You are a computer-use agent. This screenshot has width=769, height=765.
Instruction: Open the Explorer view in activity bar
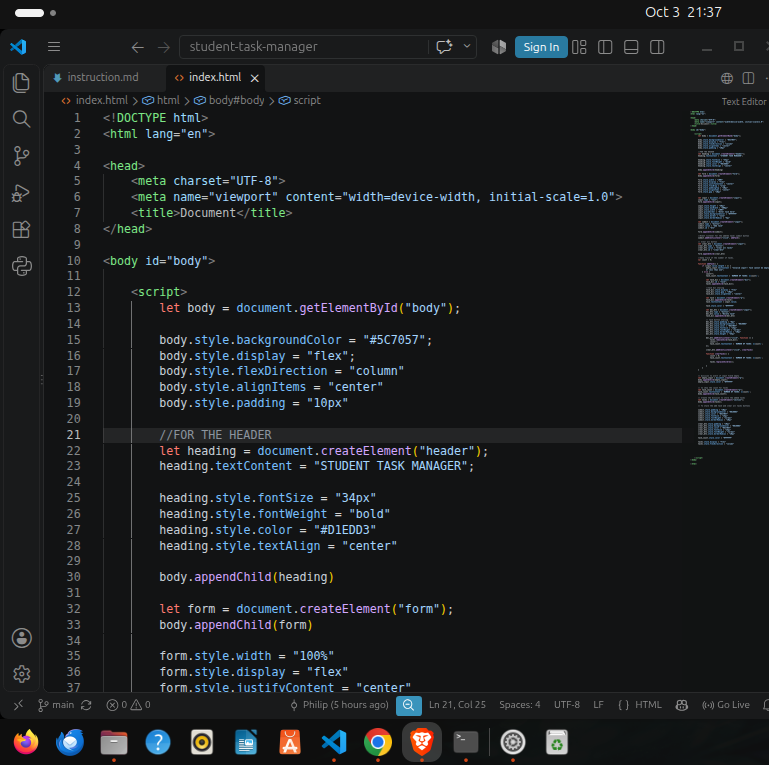click(x=21, y=82)
